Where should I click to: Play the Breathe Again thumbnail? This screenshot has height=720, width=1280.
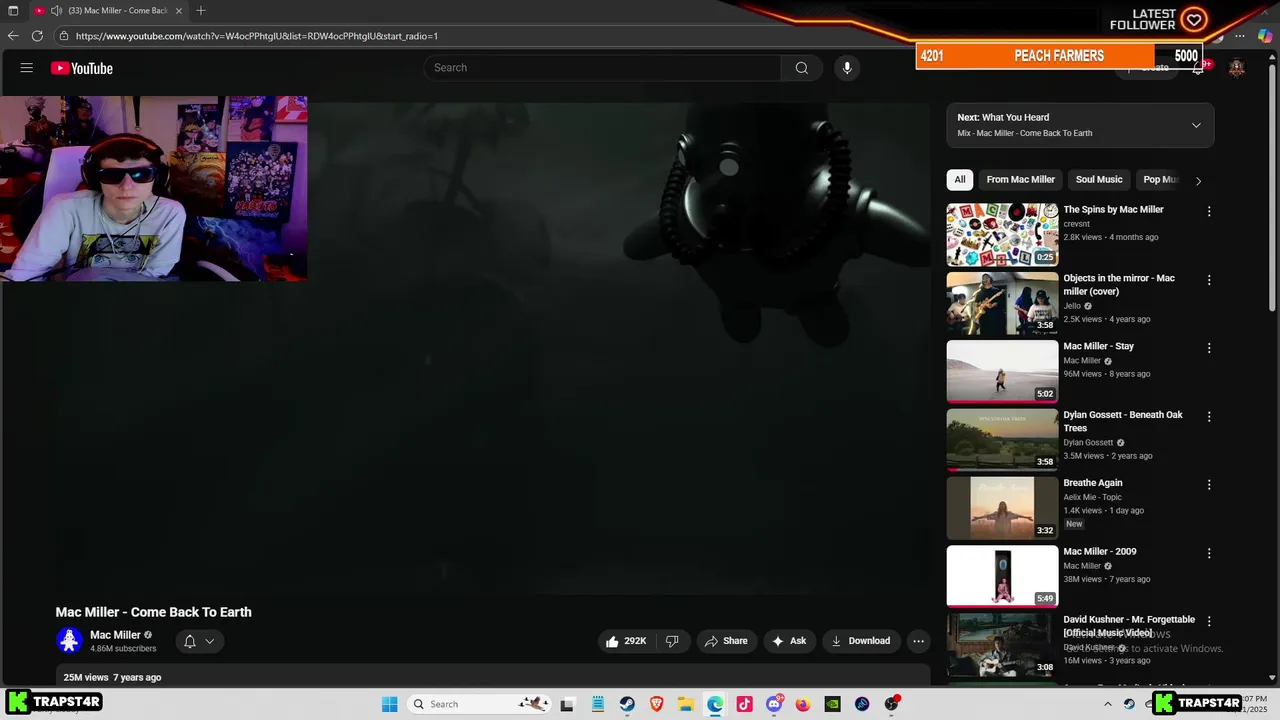[x=1002, y=508]
